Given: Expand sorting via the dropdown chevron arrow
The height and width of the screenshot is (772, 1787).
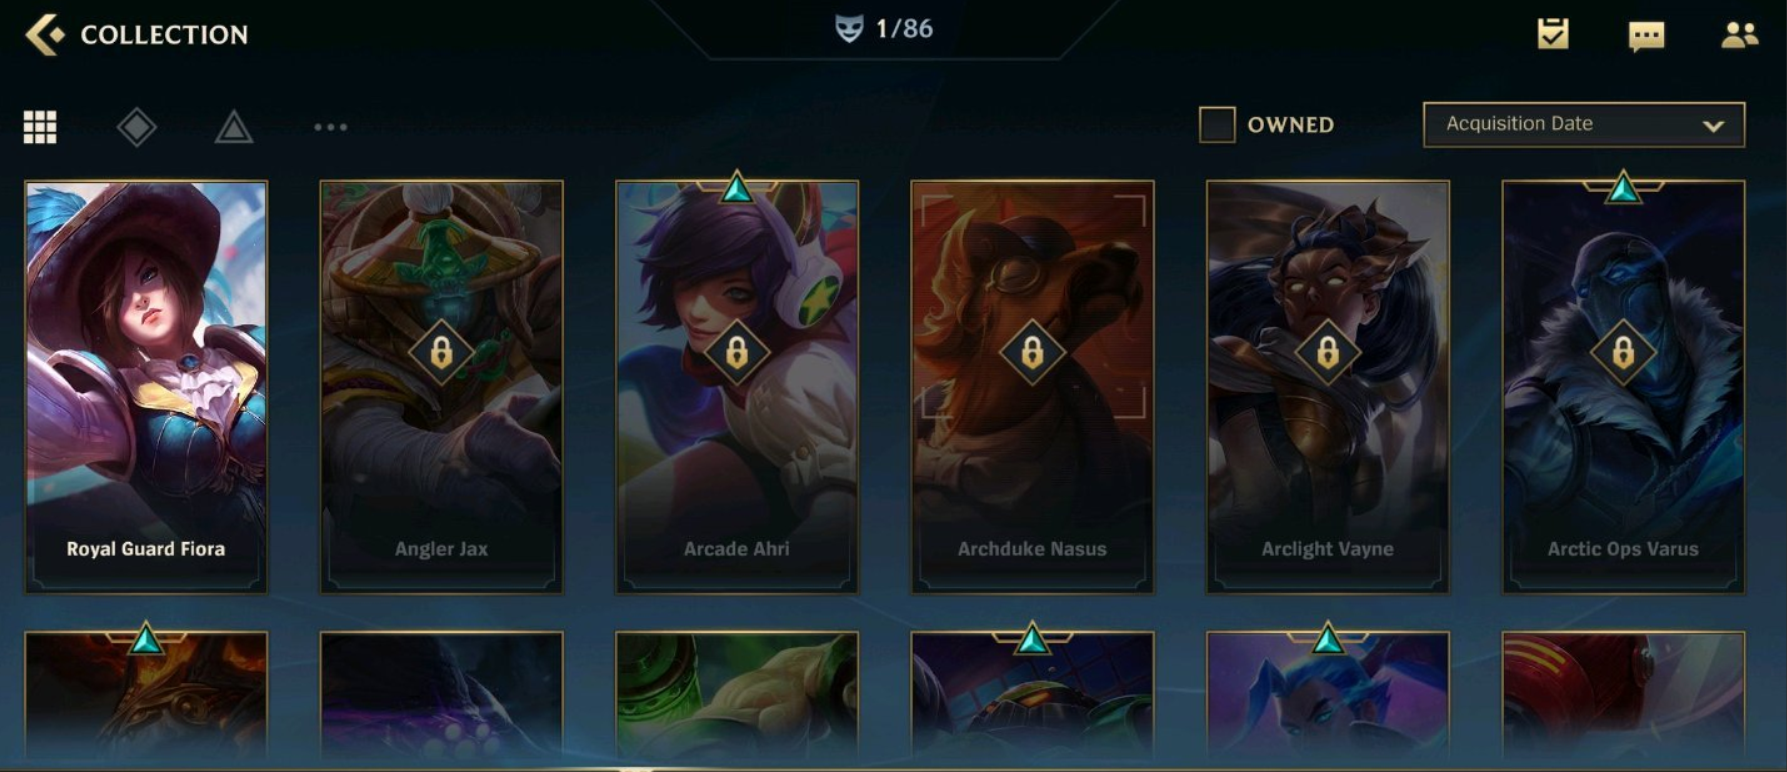Looking at the screenshot, I should coord(1713,126).
